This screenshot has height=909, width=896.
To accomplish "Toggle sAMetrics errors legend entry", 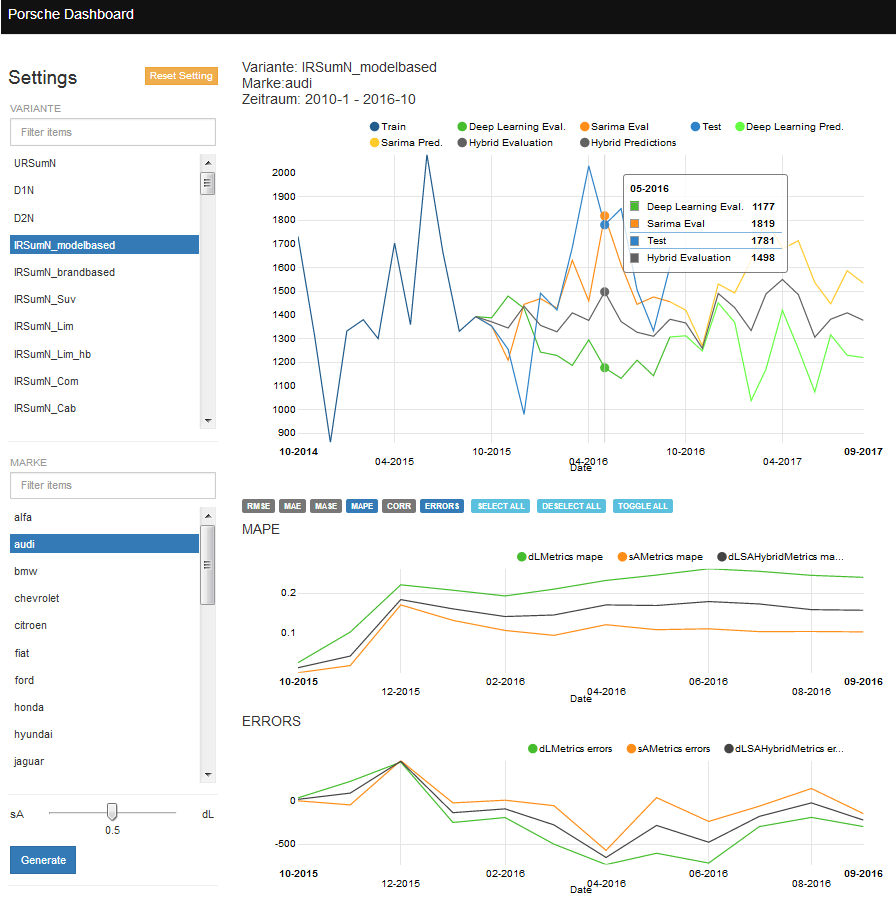I will 668,748.
